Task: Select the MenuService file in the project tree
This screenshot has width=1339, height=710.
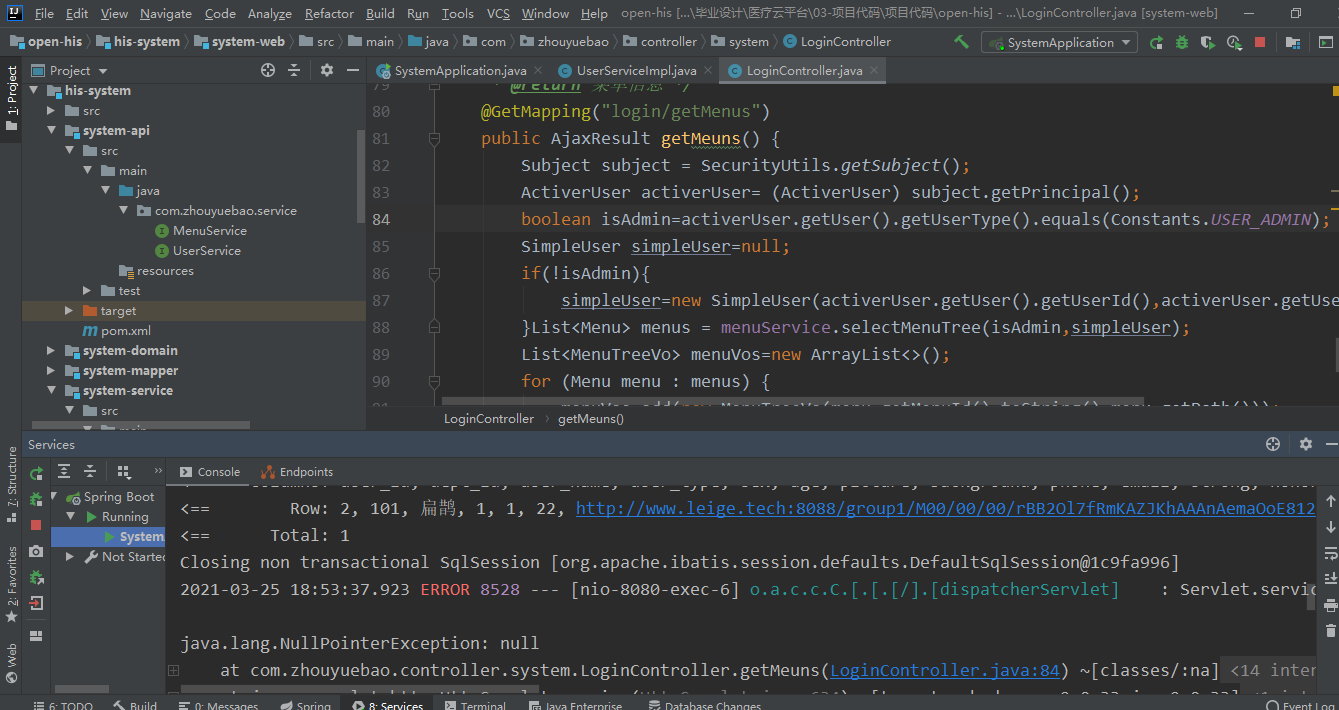Action: click(x=209, y=230)
